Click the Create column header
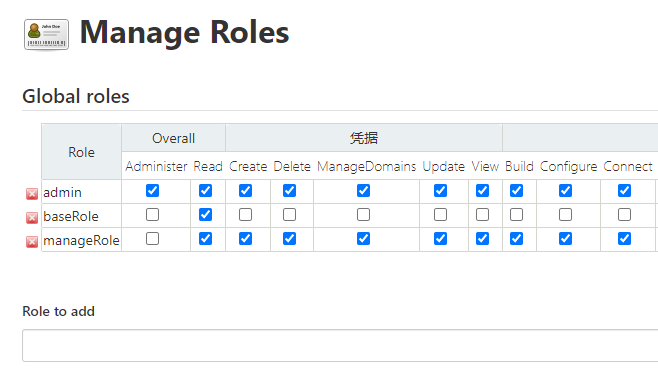The image size is (658, 392). click(x=248, y=166)
